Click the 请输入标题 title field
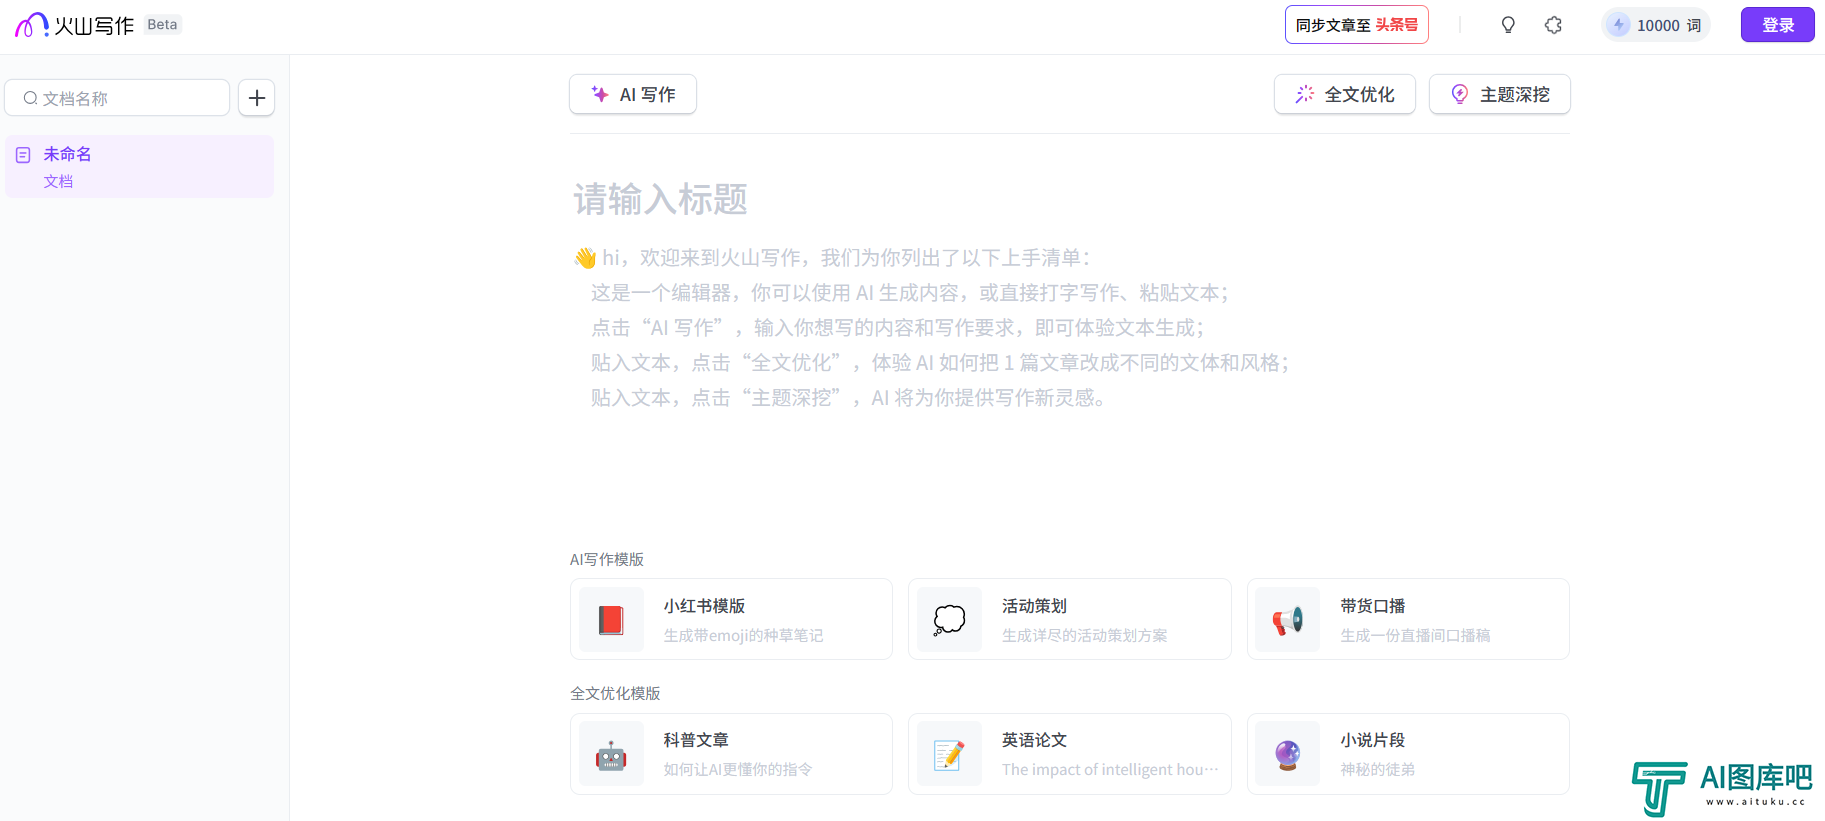The width and height of the screenshot is (1825, 821). tap(661, 199)
